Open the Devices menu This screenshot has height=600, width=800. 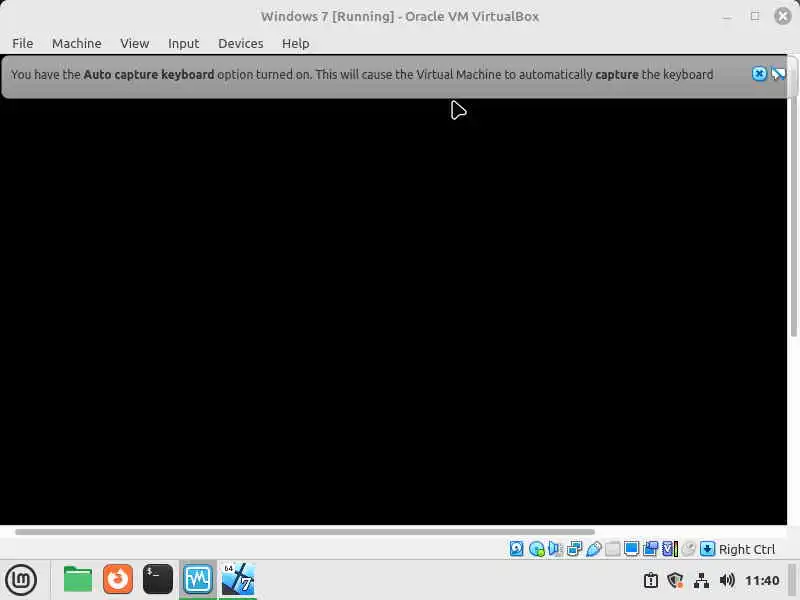pos(241,43)
